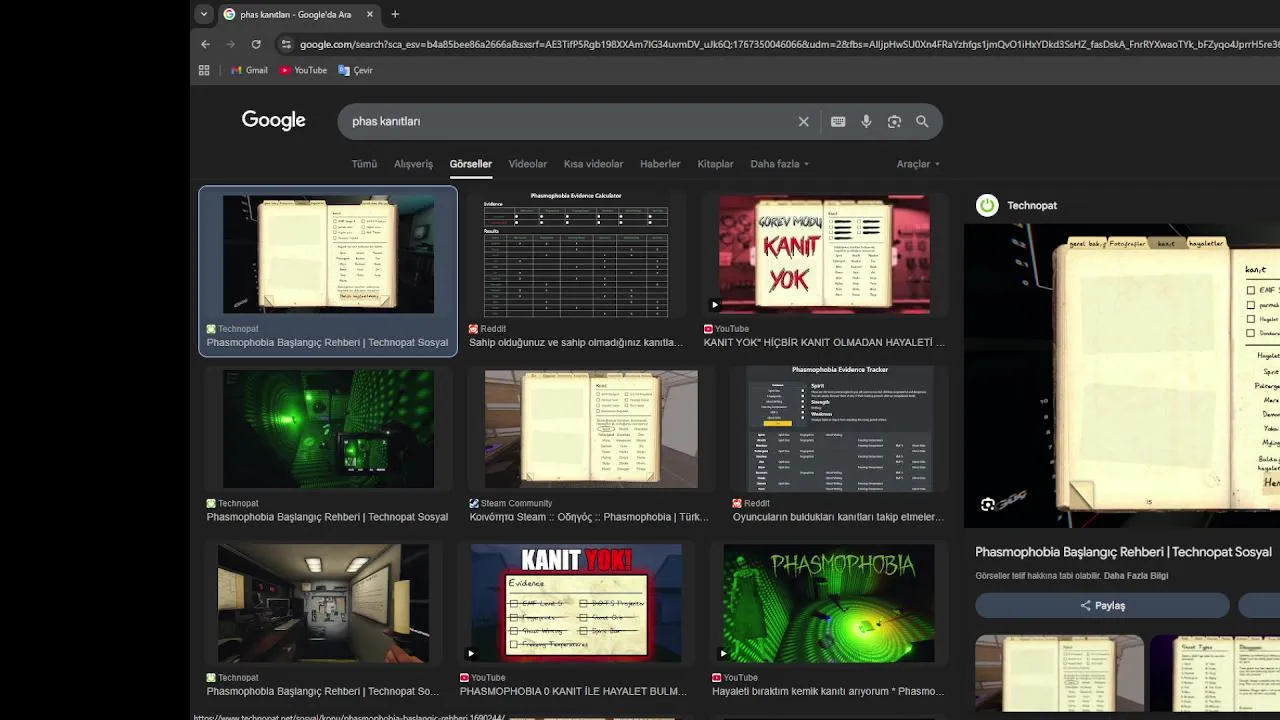The width and height of the screenshot is (1280, 720).
Task: Play icon on 'KANIT YOK!' Evidence thumbnail
Action: (471, 653)
